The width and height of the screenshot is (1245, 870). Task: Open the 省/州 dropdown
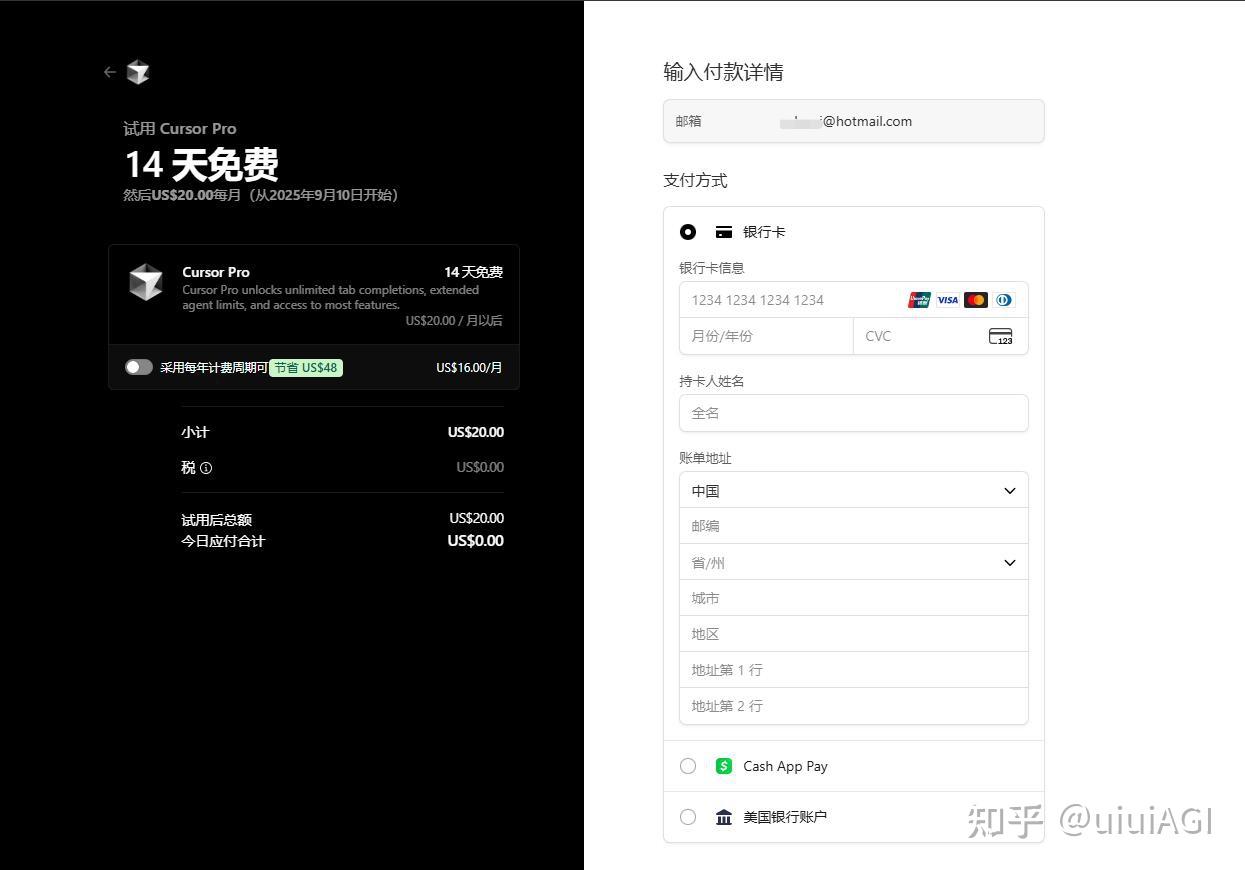coord(853,562)
